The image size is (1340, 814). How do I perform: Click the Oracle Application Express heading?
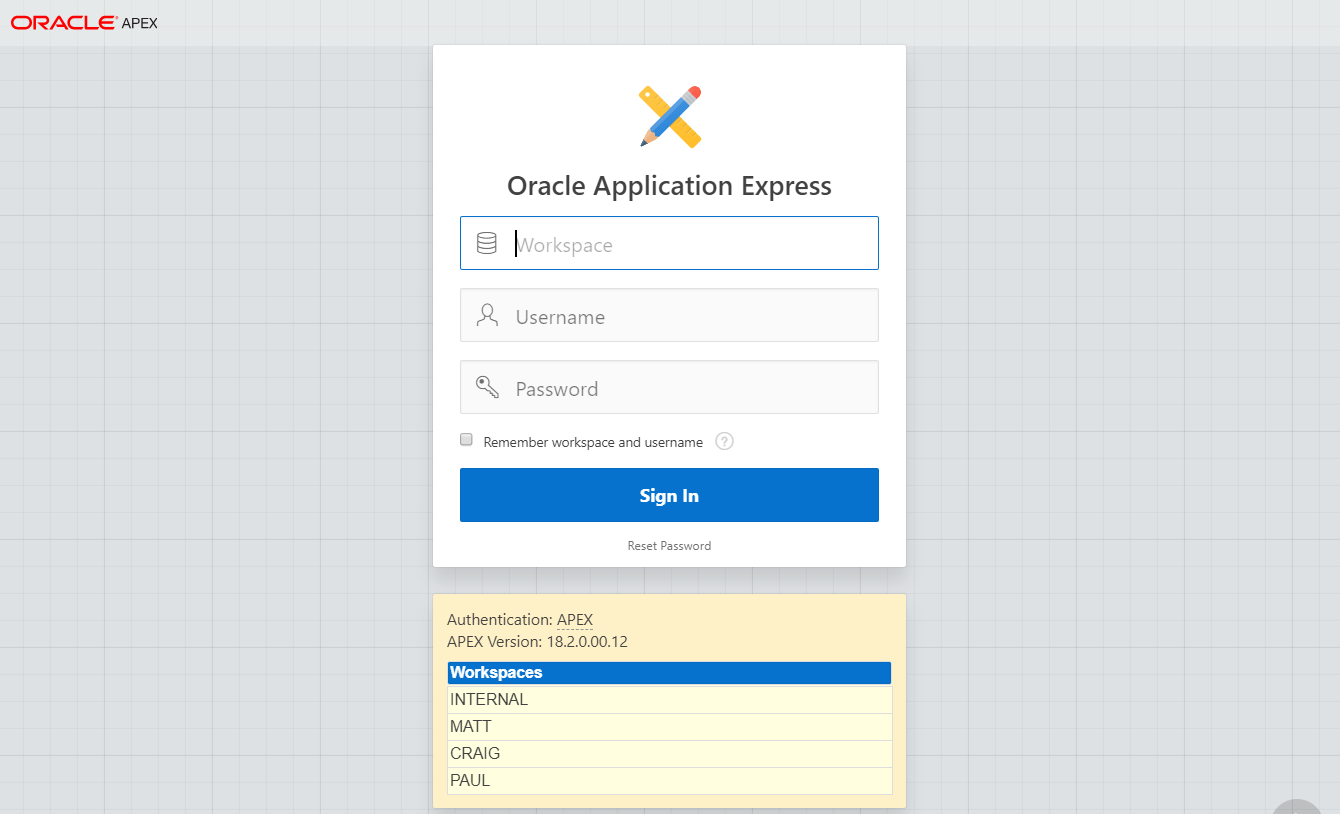pyautogui.click(x=669, y=186)
